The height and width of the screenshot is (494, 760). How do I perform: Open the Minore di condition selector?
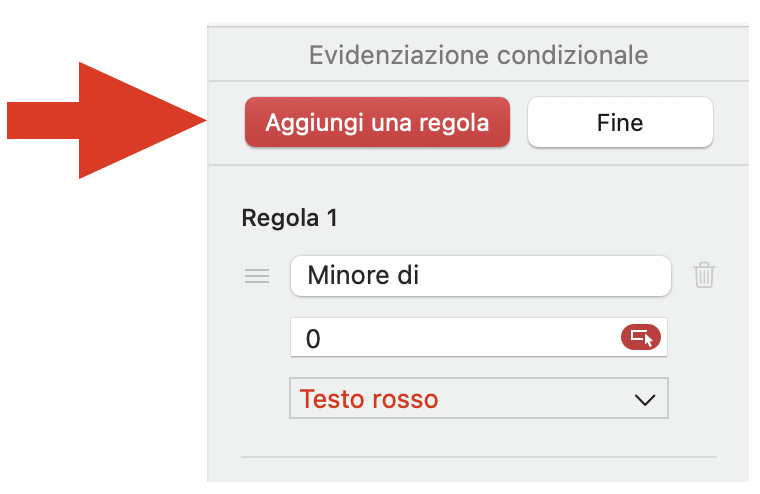coord(479,276)
